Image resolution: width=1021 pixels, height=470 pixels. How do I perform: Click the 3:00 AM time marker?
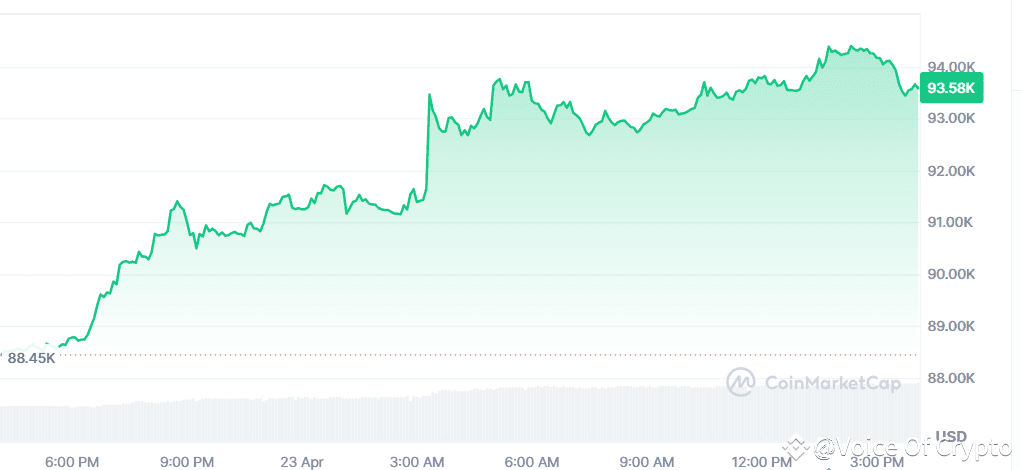tap(418, 462)
